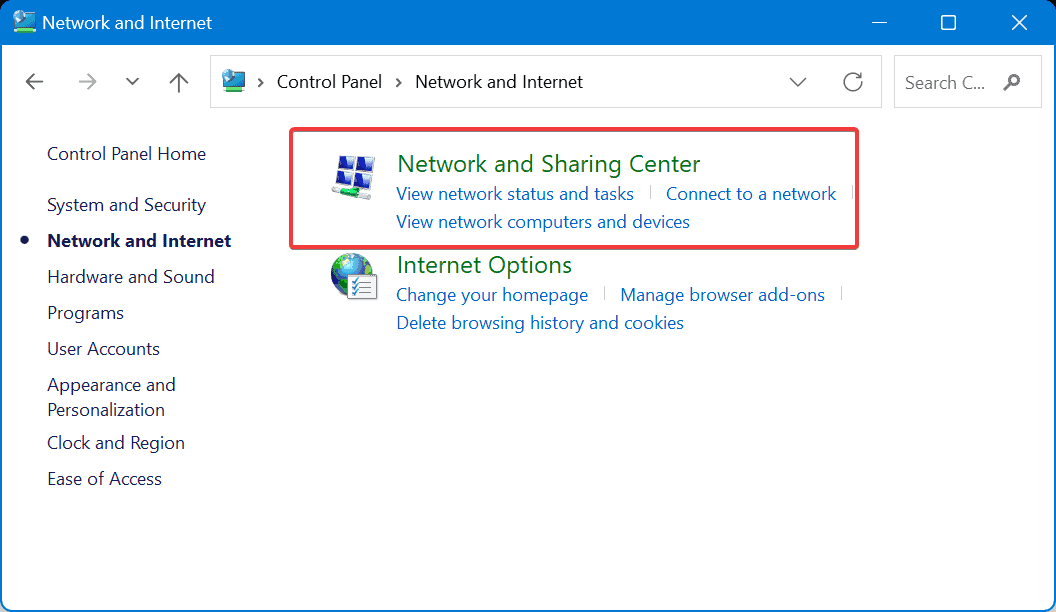Open Change your homepage settings
The image size is (1056, 612).
point(492,295)
